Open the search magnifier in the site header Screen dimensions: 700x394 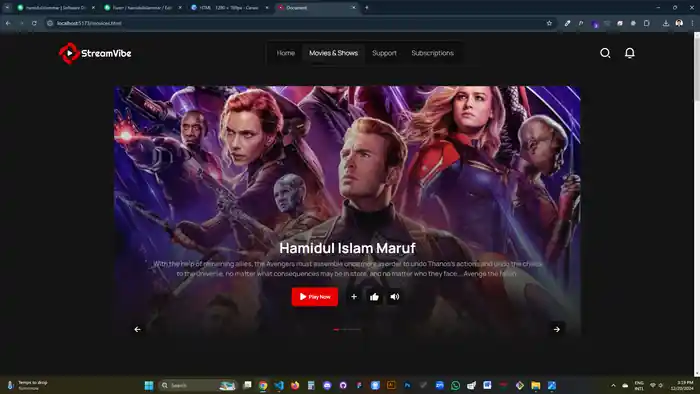click(605, 53)
